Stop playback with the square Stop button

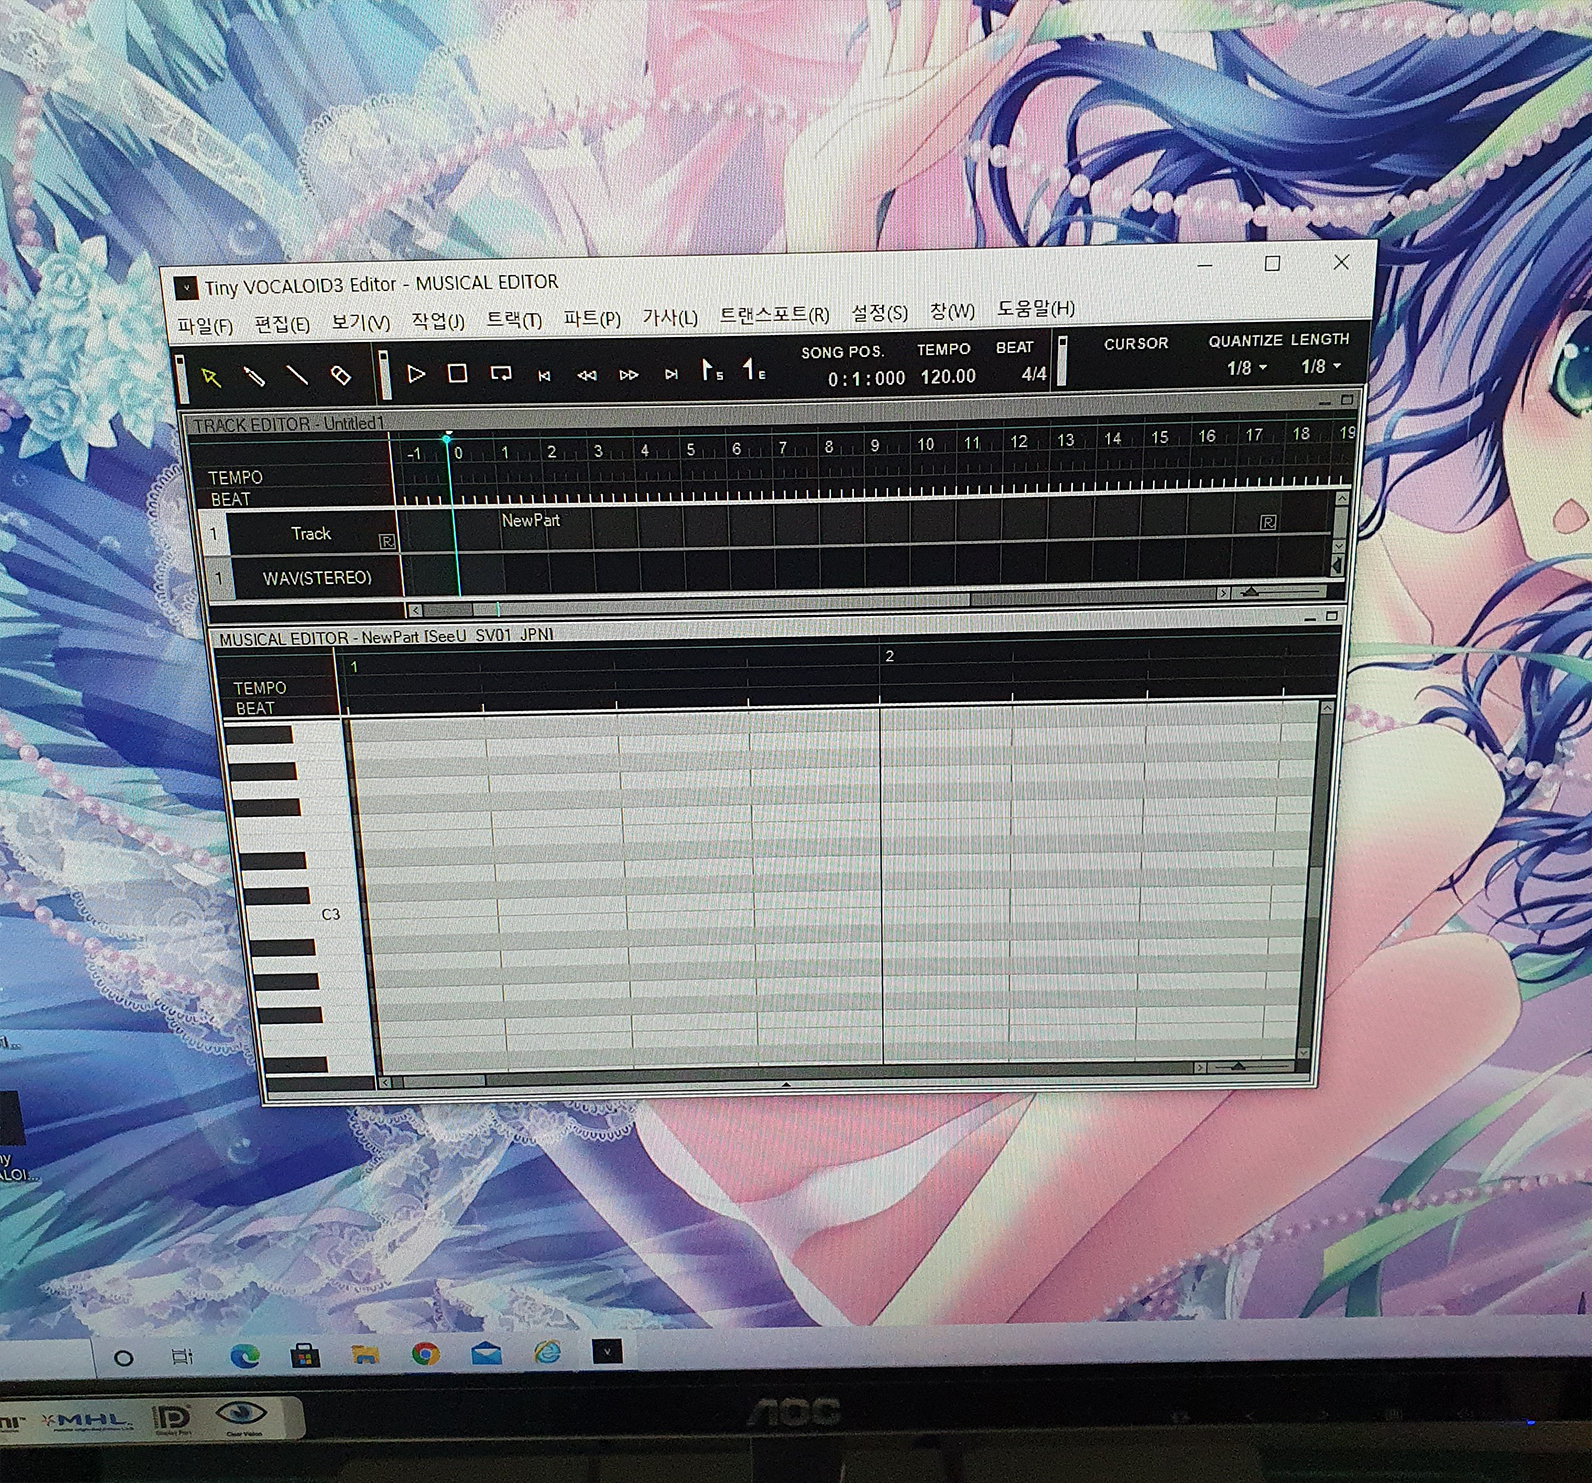coord(457,374)
